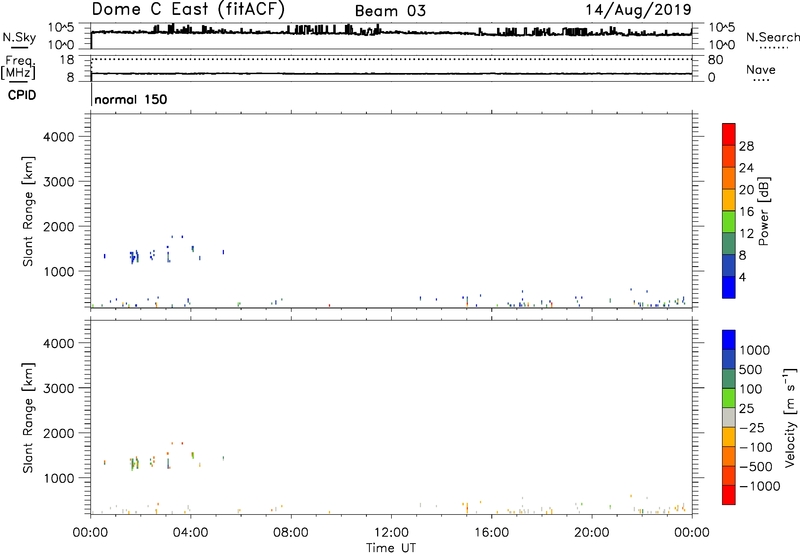Viewport: 800px width, 554px height.
Task: Click the "04:00" time axis label
Action: tap(190, 533)
